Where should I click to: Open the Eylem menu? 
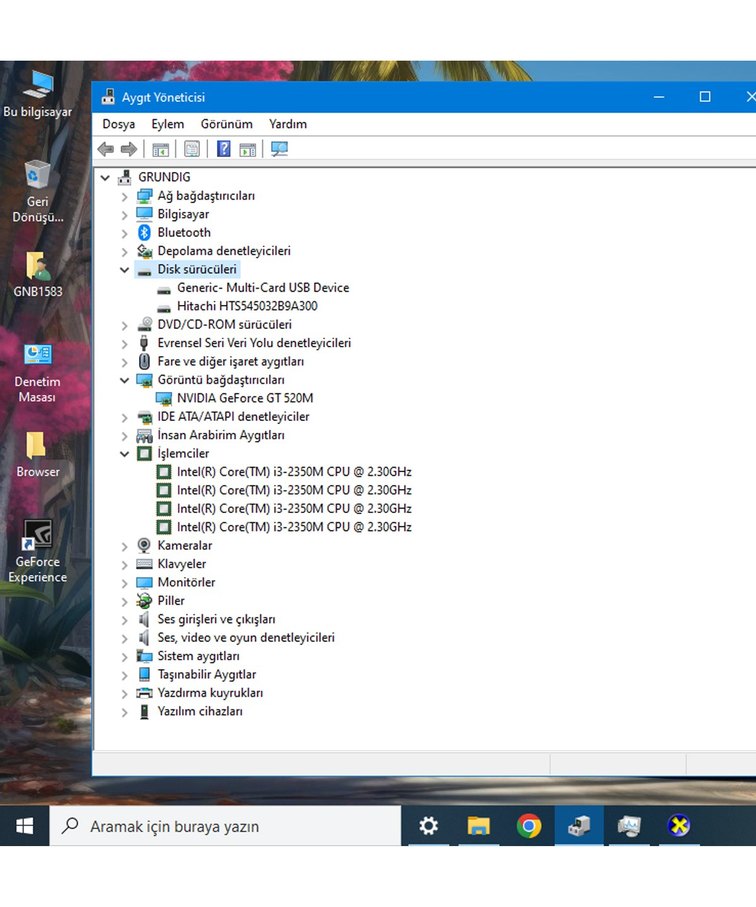coord(168,124)
